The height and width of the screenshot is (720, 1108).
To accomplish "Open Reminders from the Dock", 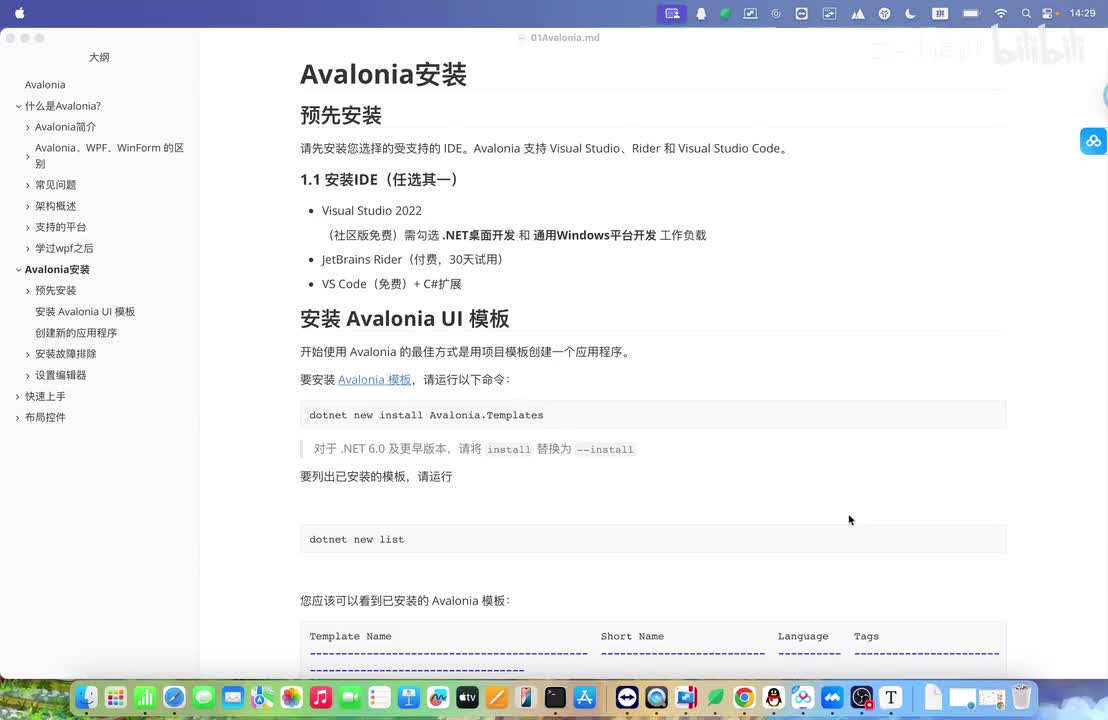I will pos(379,698).
